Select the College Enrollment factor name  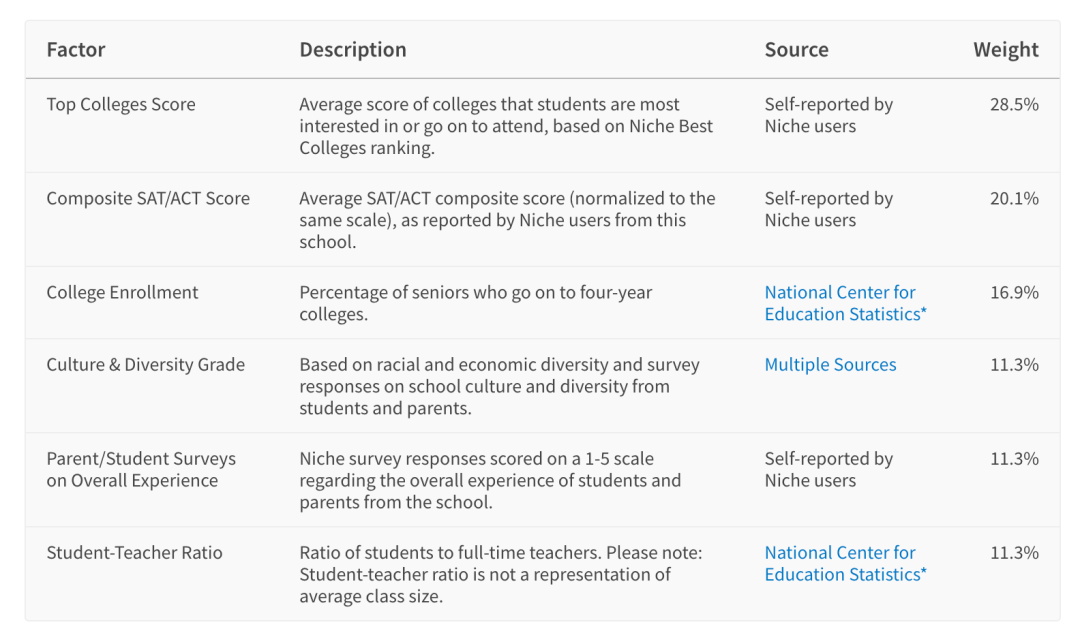click(x=122, y=292)
